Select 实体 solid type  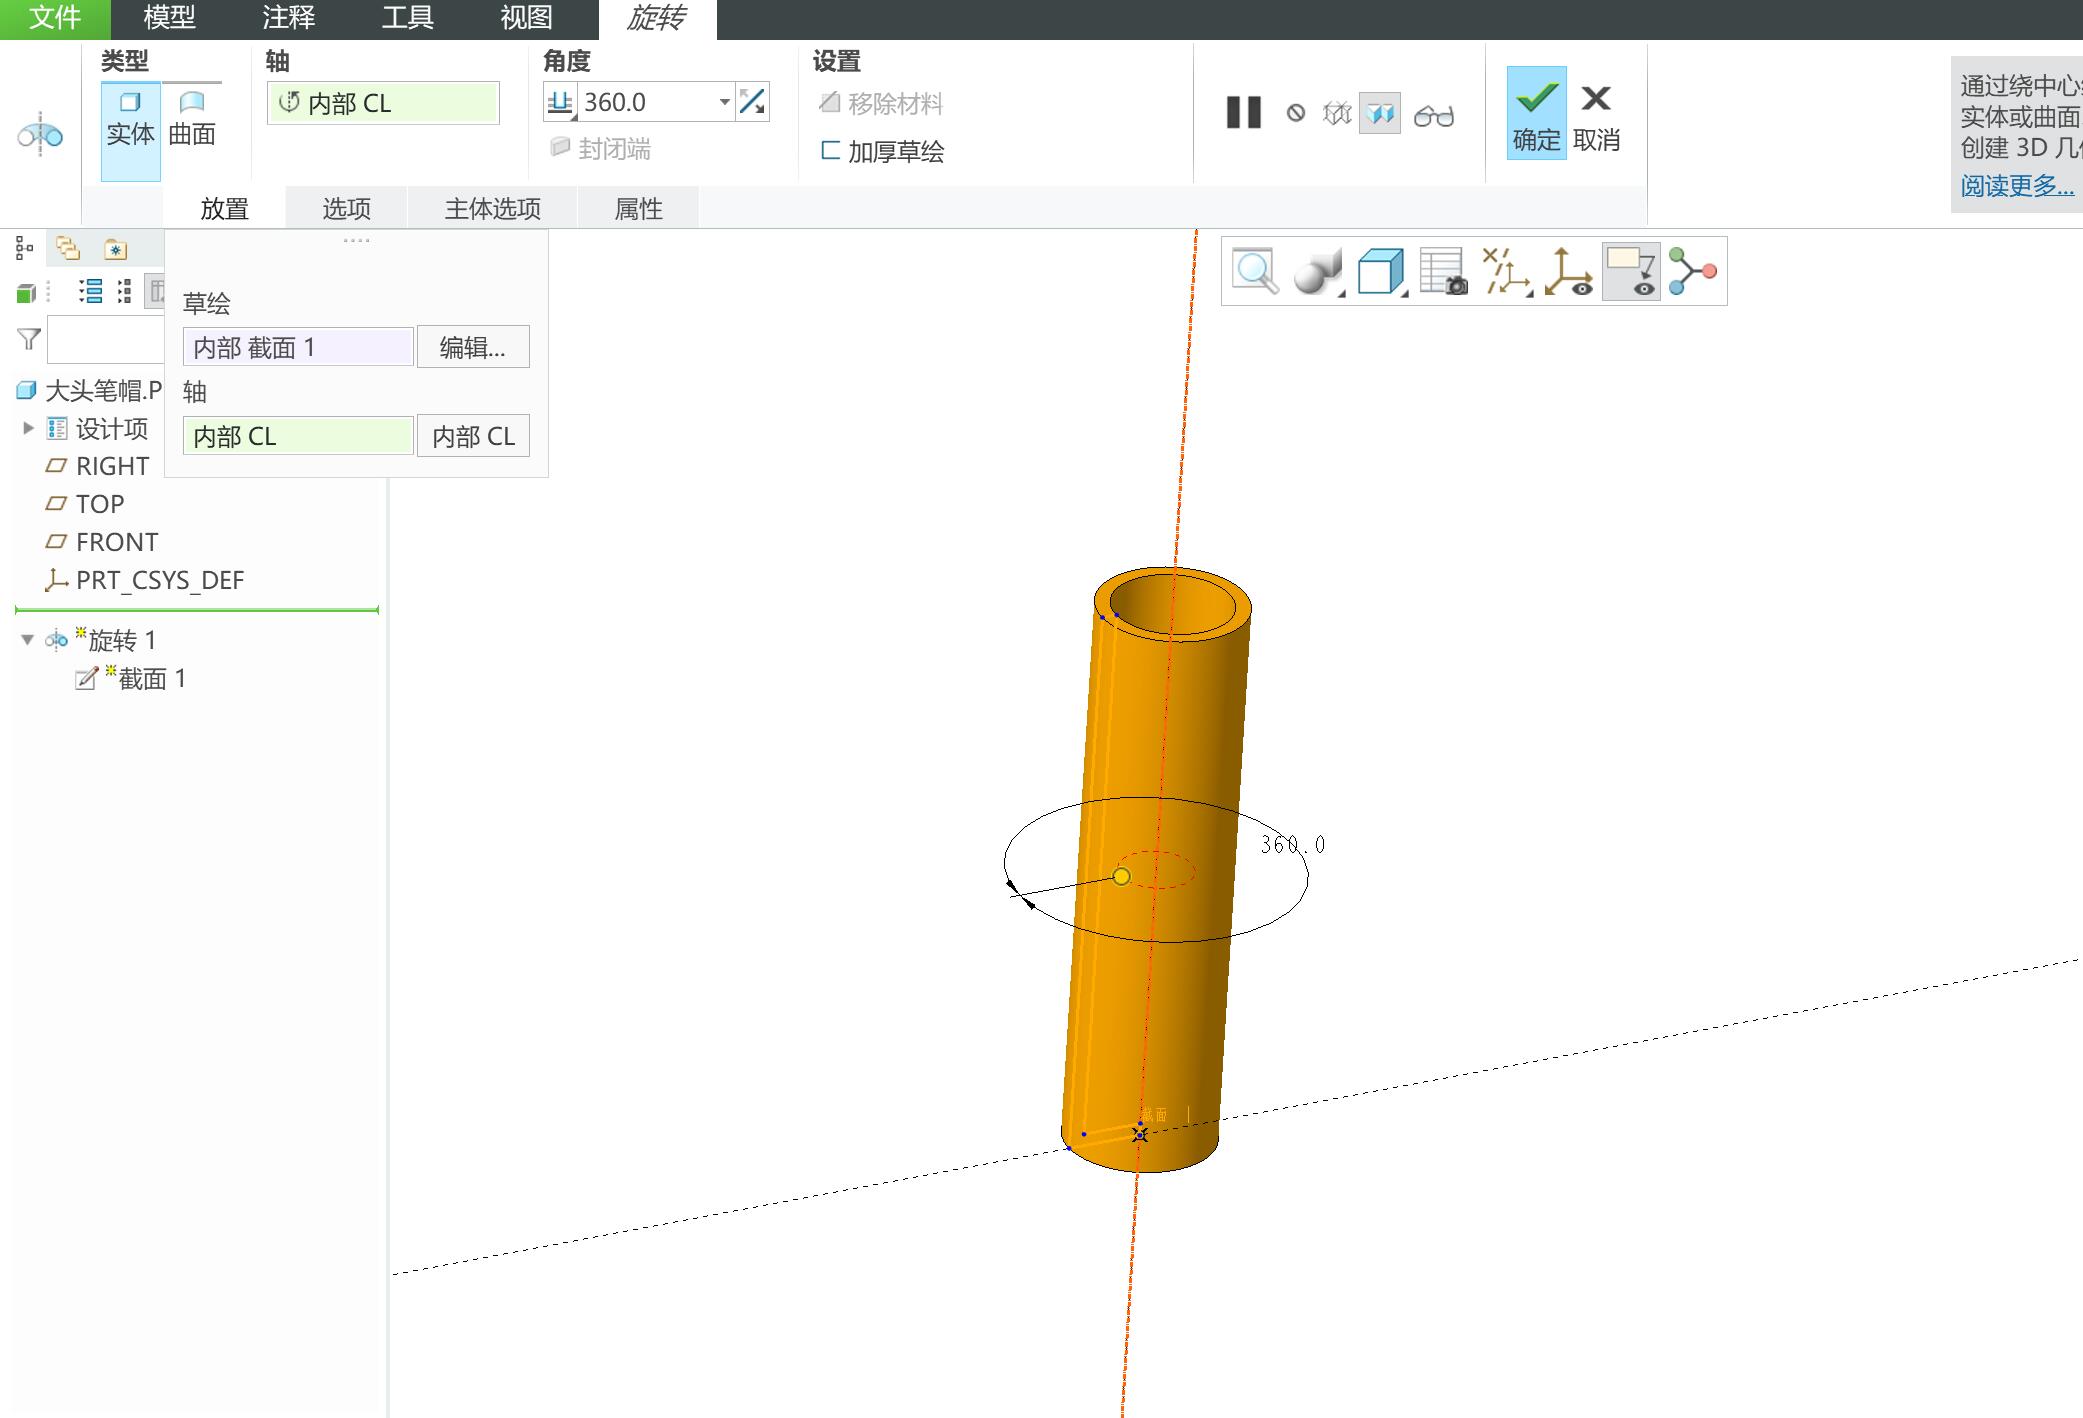(130, 119)
